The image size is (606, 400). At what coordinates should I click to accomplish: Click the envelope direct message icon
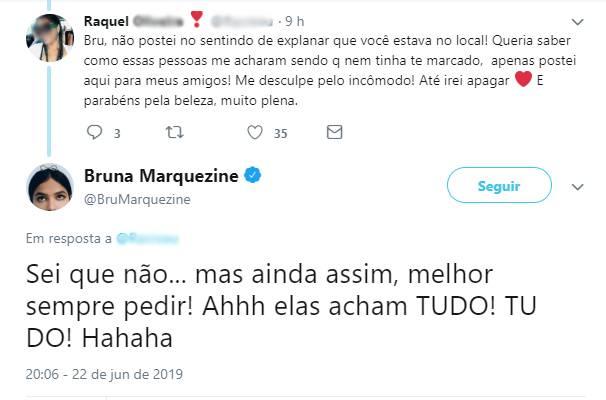click(x=334, y=132)
